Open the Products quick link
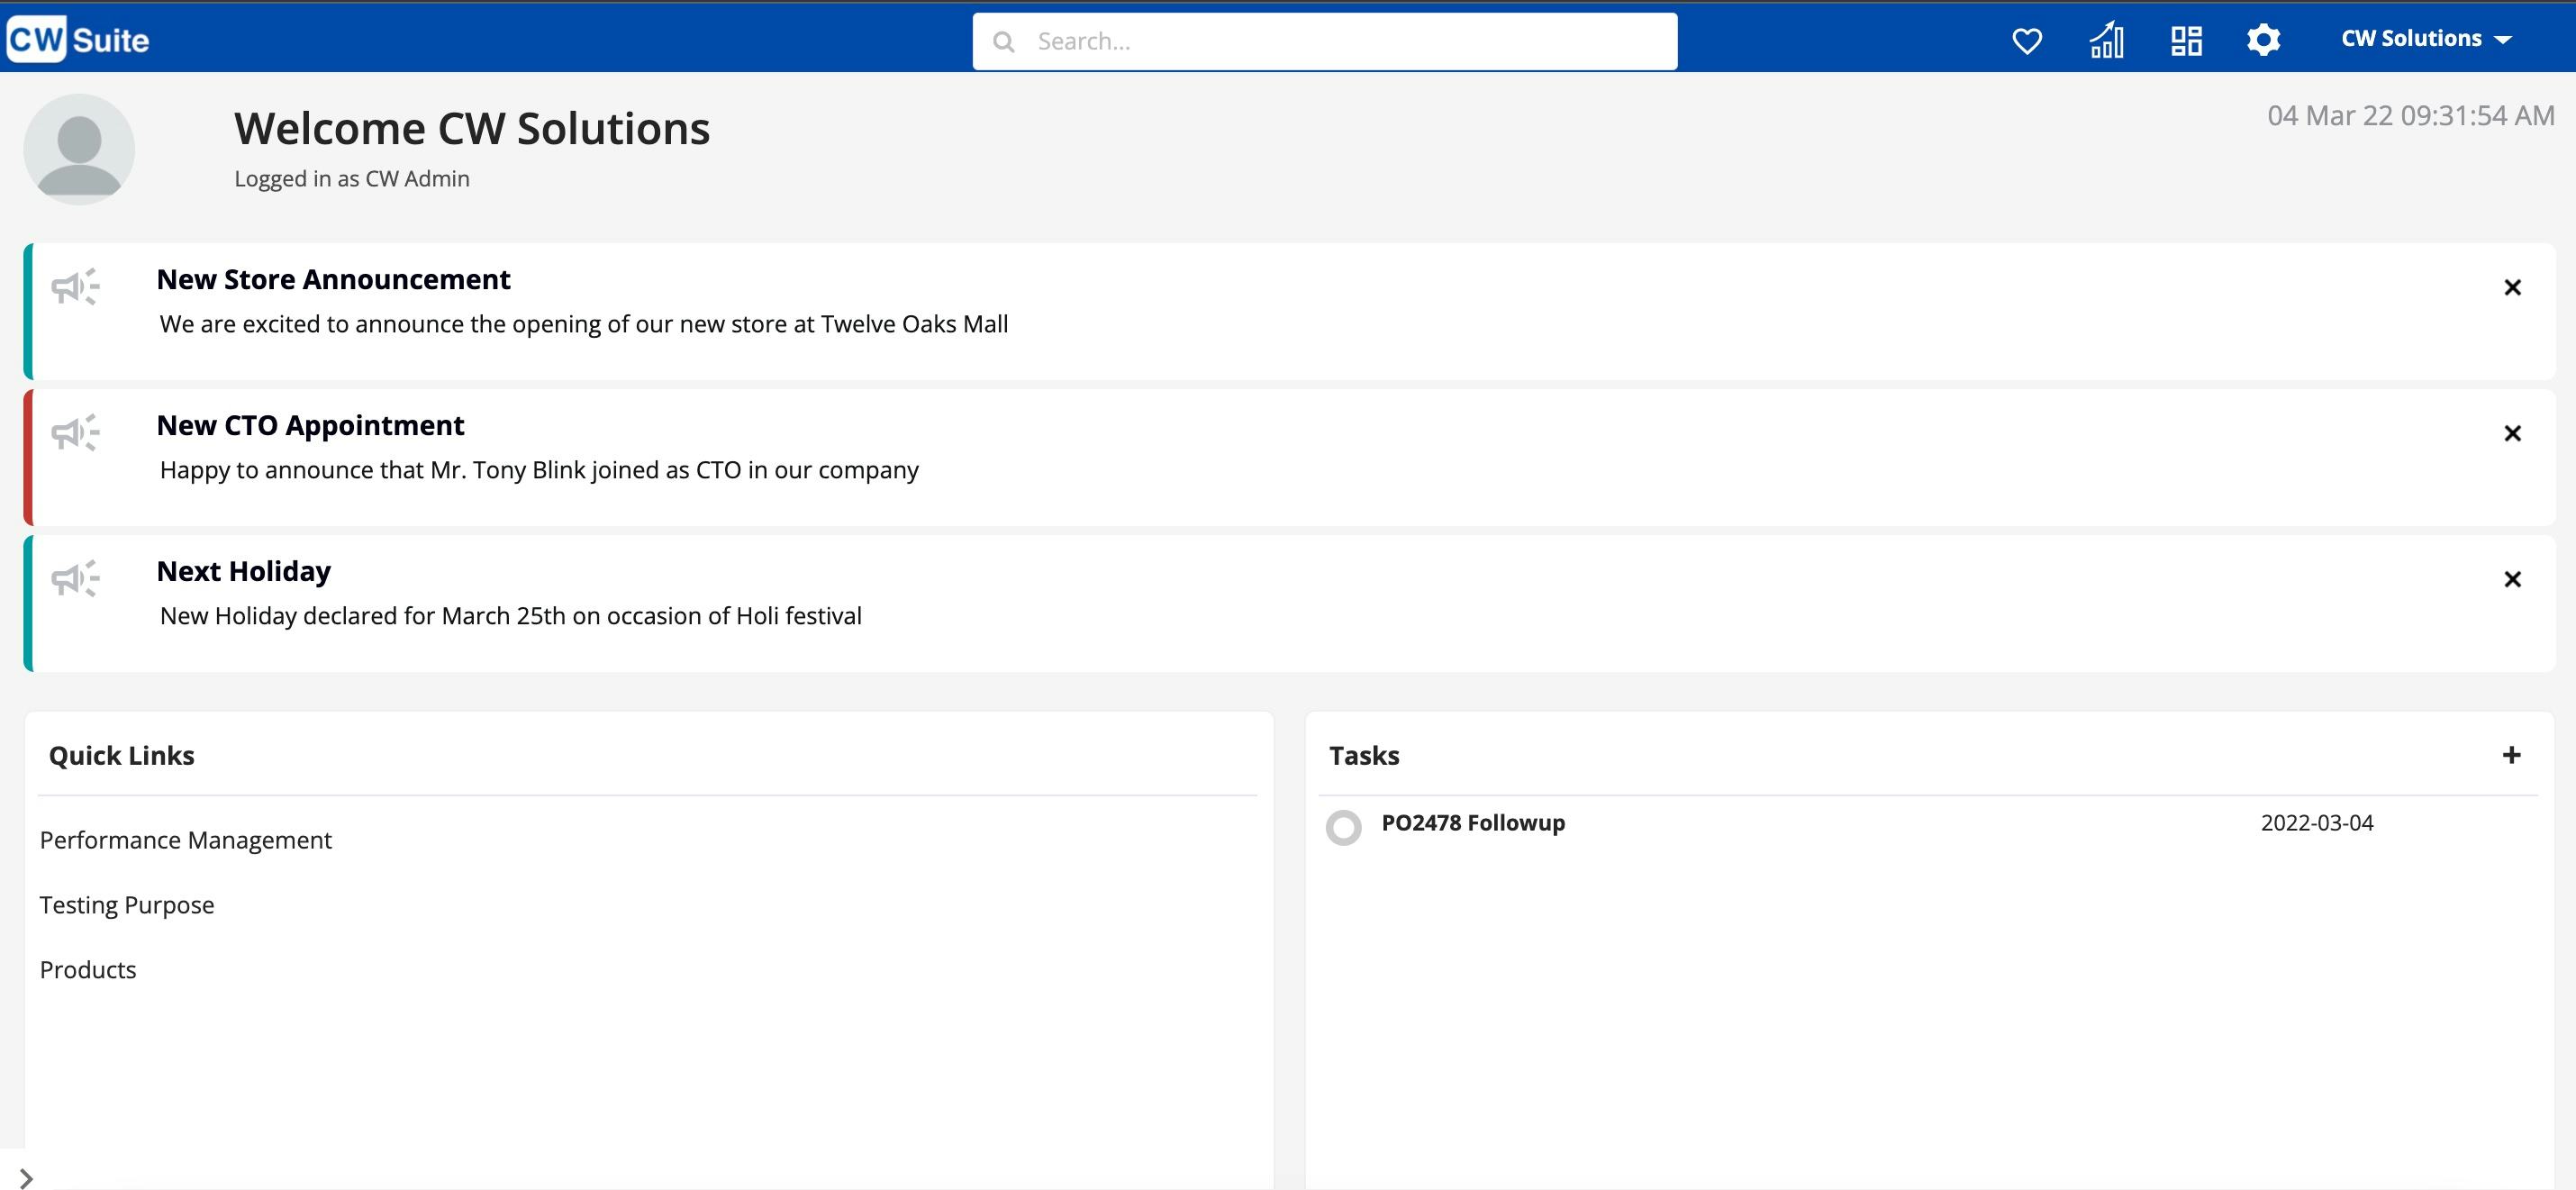2576x1190 pixels. pos(88,969)
